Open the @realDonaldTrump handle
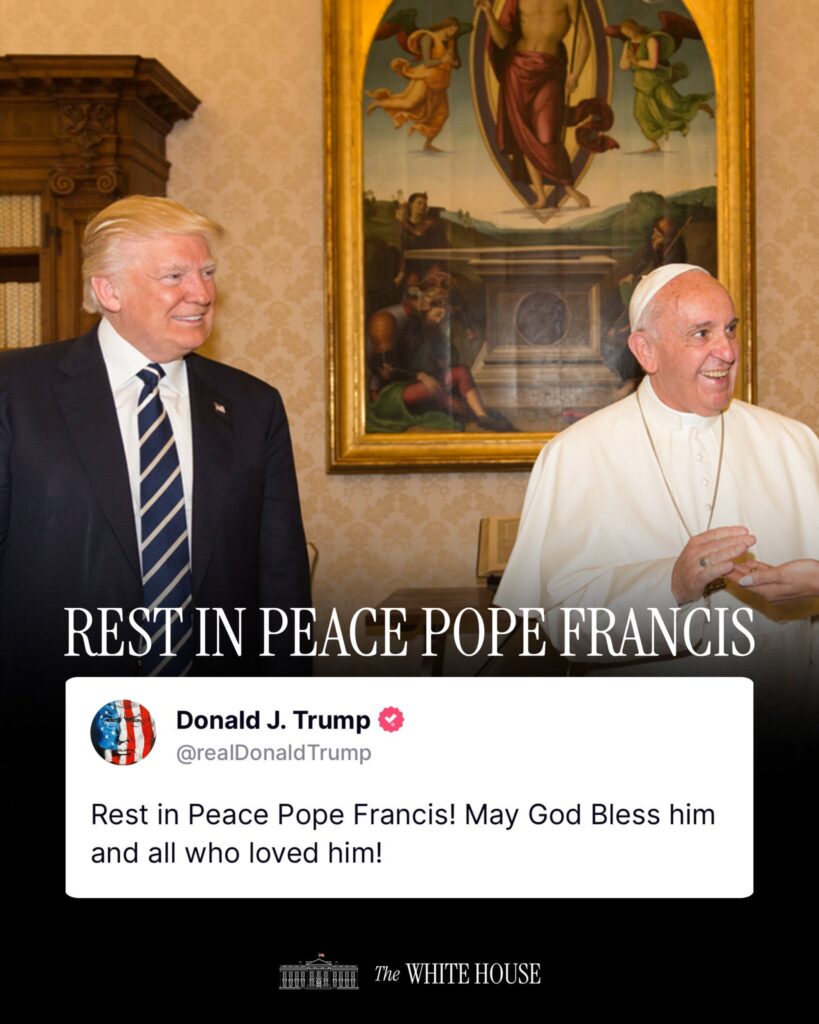The height and width of the screenshot is (1024, 819). click(274, 753)
